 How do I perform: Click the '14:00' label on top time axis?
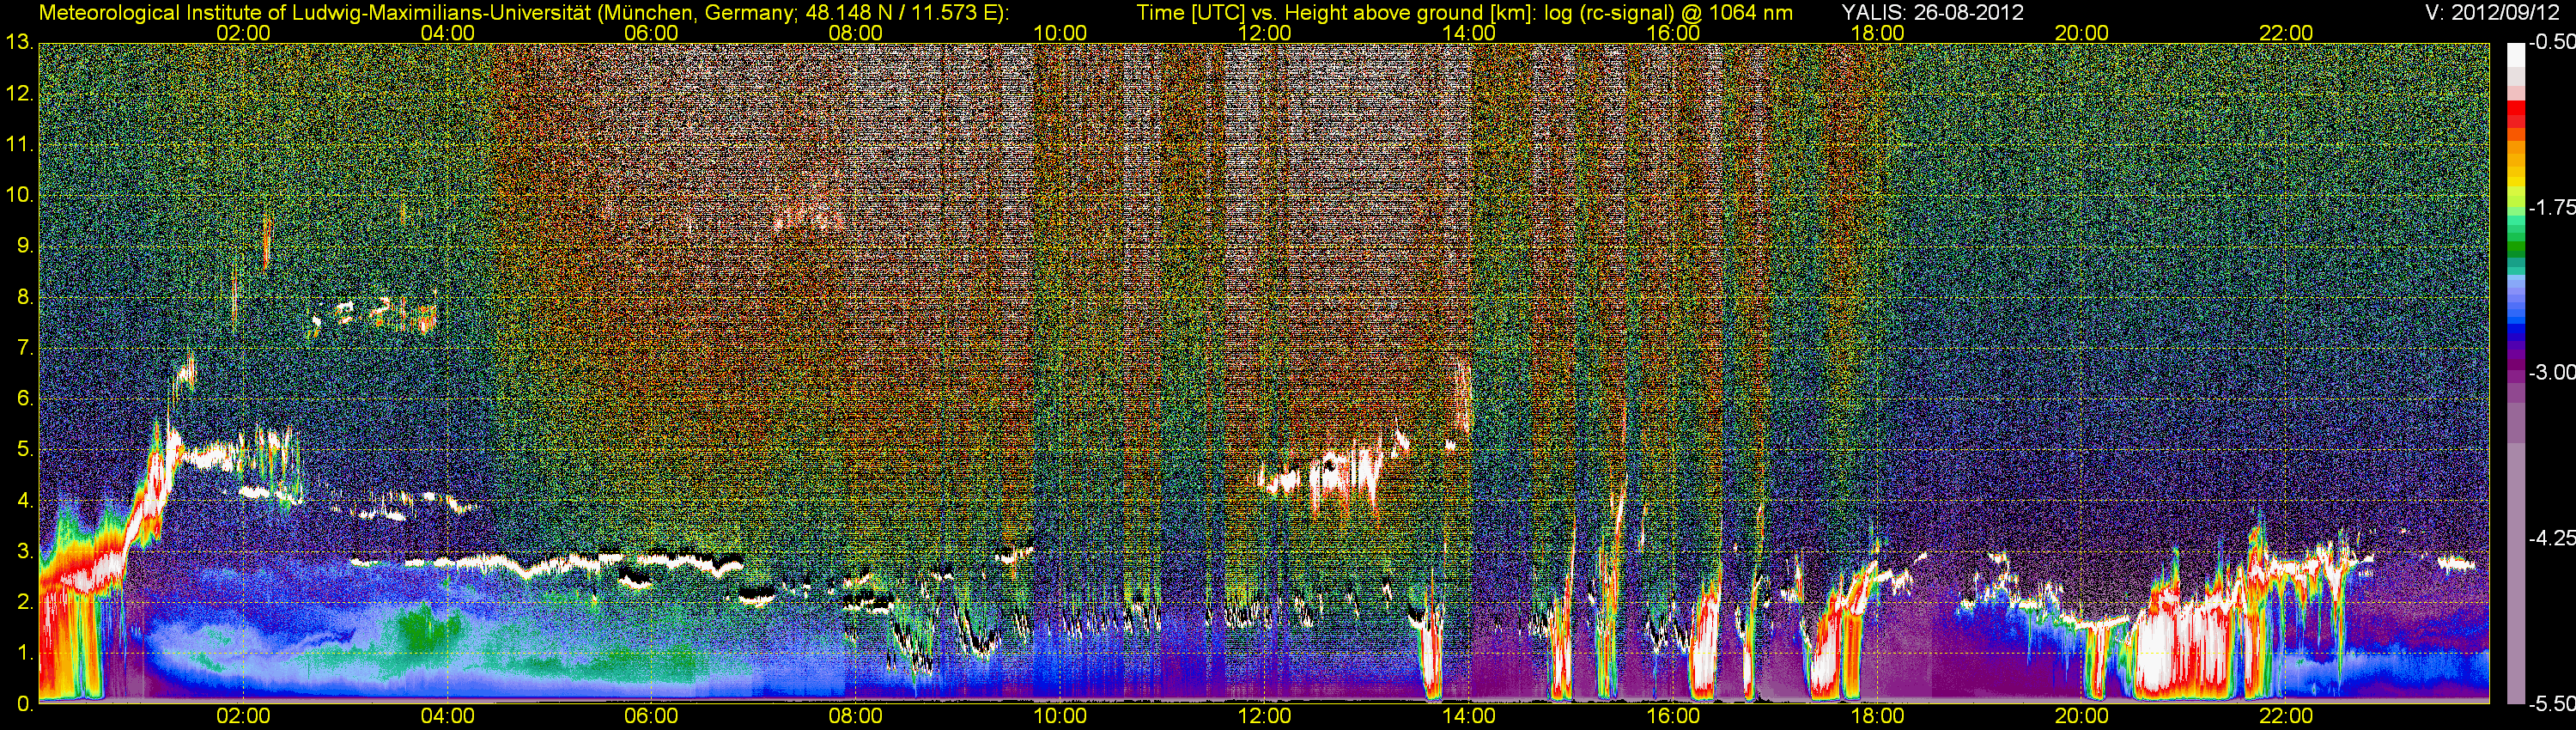point(1469,33)
